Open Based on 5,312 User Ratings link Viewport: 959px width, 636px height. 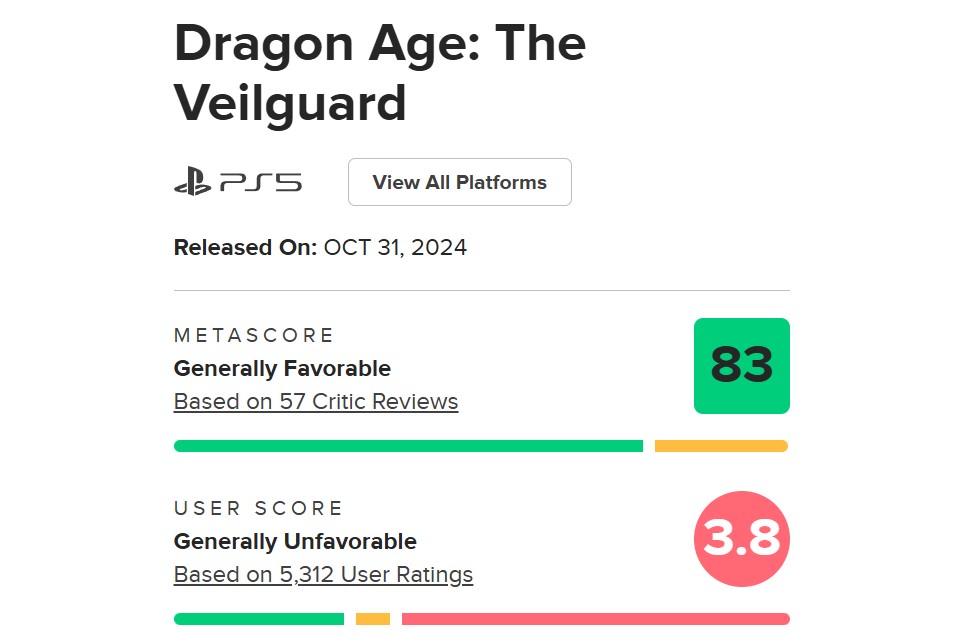click(324, 575)
